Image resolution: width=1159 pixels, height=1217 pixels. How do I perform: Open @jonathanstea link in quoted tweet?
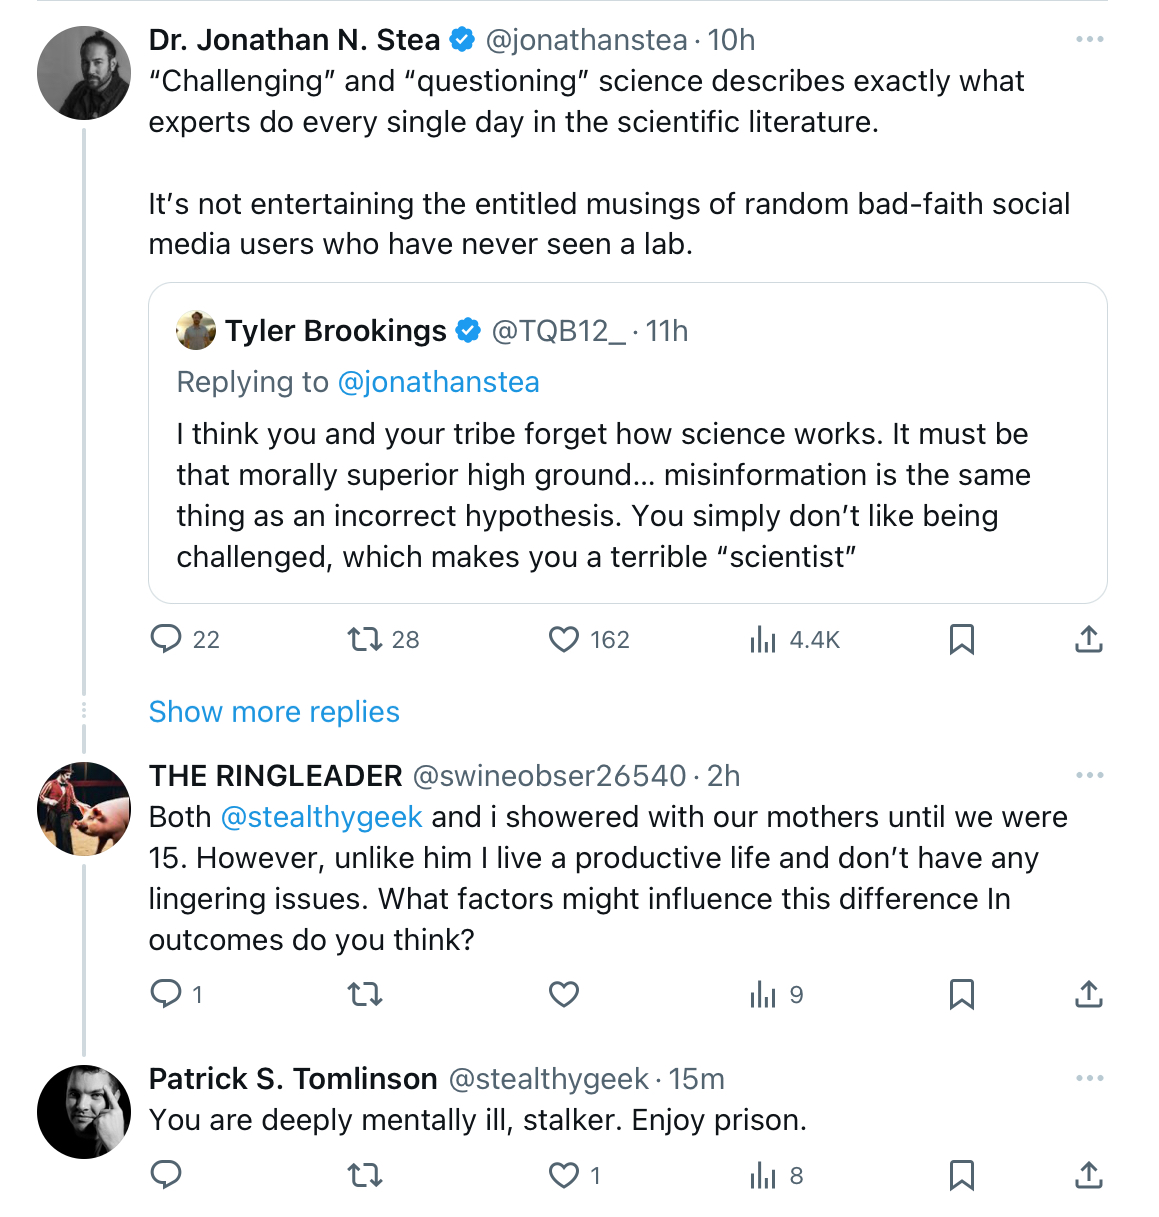coord(439,382)
